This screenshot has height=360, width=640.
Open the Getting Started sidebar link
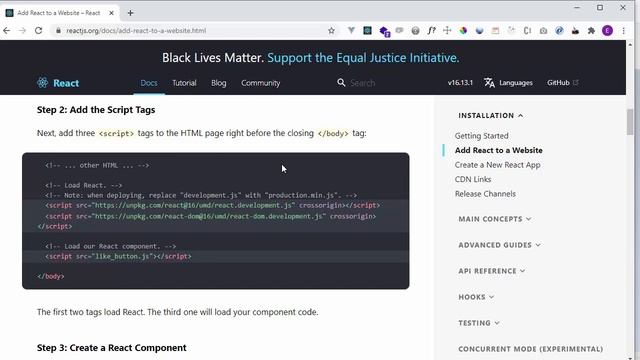(482, 136)
